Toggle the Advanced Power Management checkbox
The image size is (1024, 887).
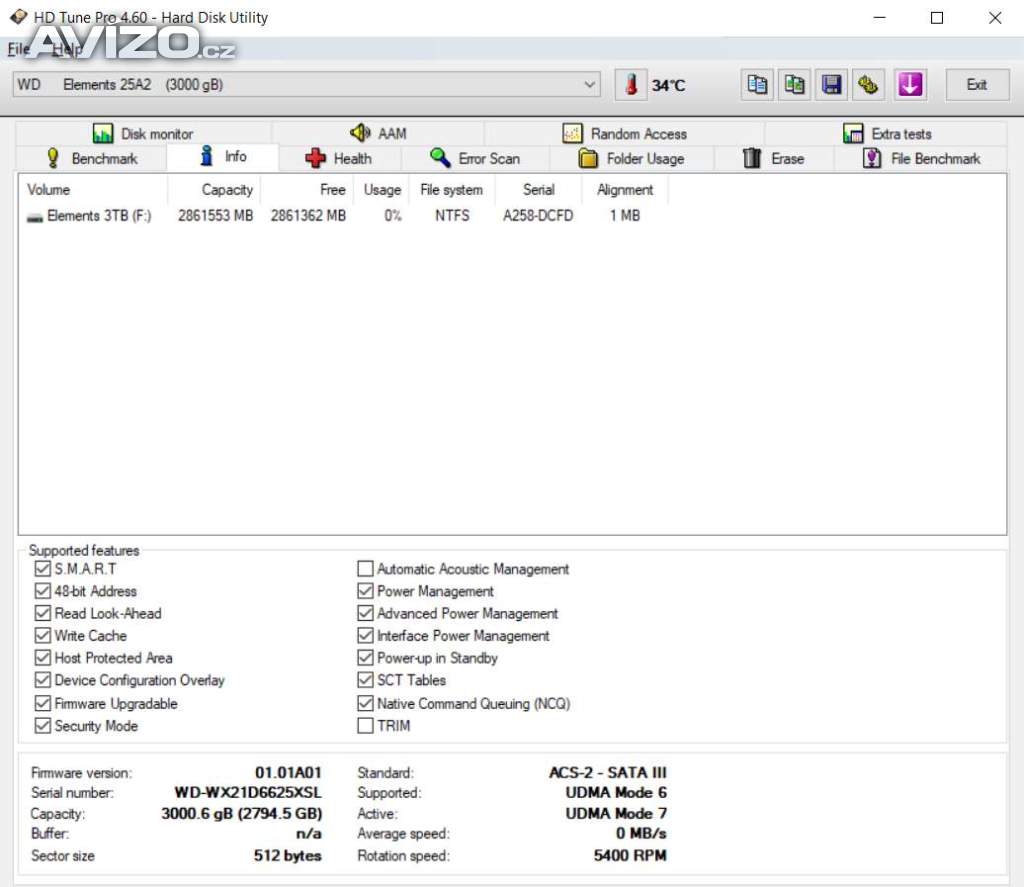365,613
